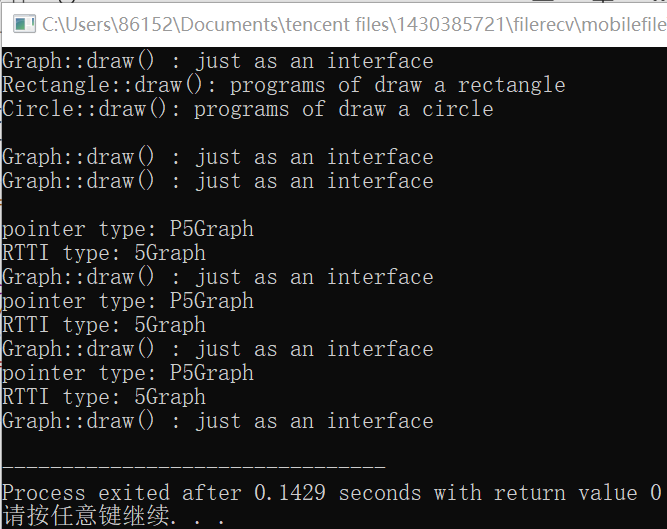Screen dimensions: 667x529
Task: Click 'C:\Users' at the start of the title
Action: pyautogui.click(x=77, y=24)
